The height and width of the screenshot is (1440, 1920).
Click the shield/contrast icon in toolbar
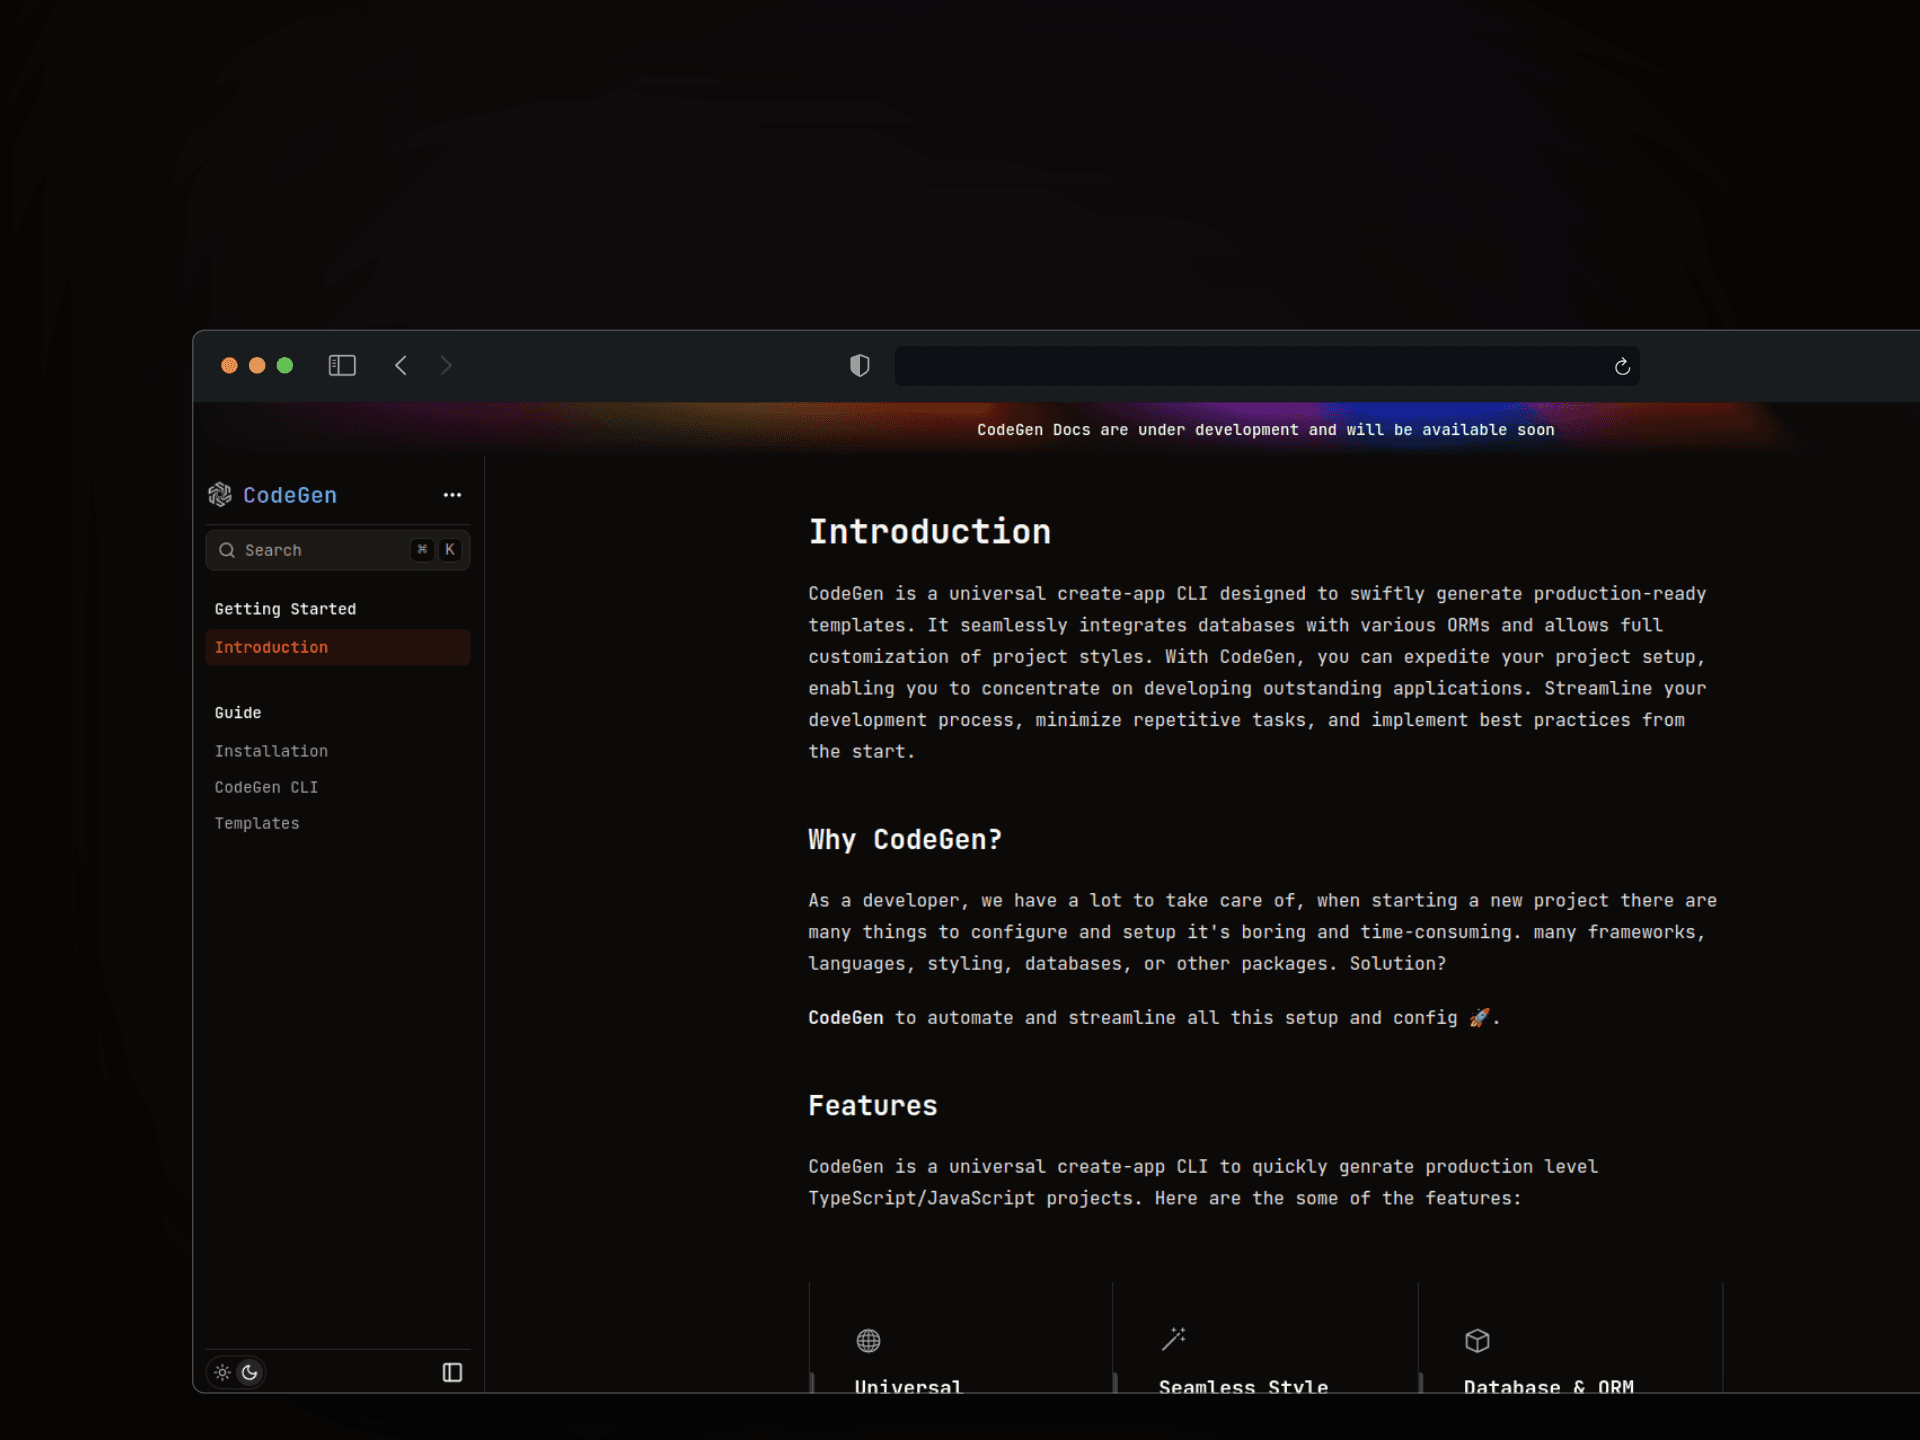859,366
